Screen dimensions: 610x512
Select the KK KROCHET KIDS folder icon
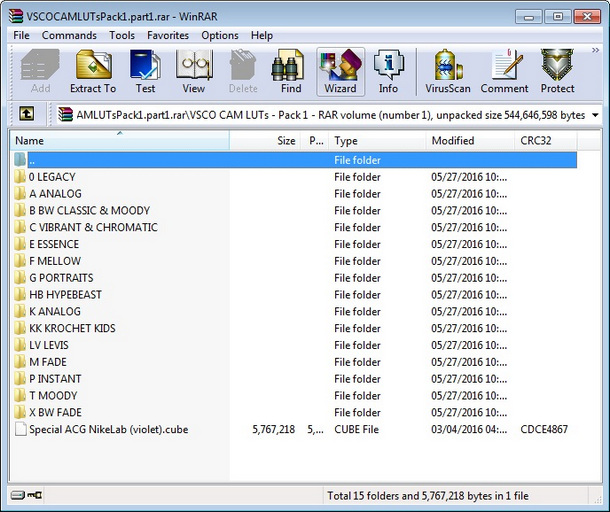(x=20, y=328)
